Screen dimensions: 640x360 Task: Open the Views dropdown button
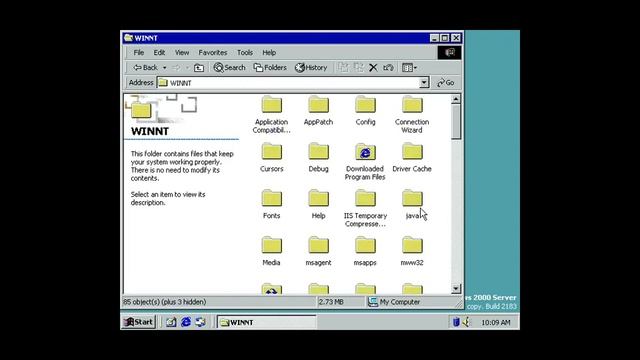click(409, 68)
